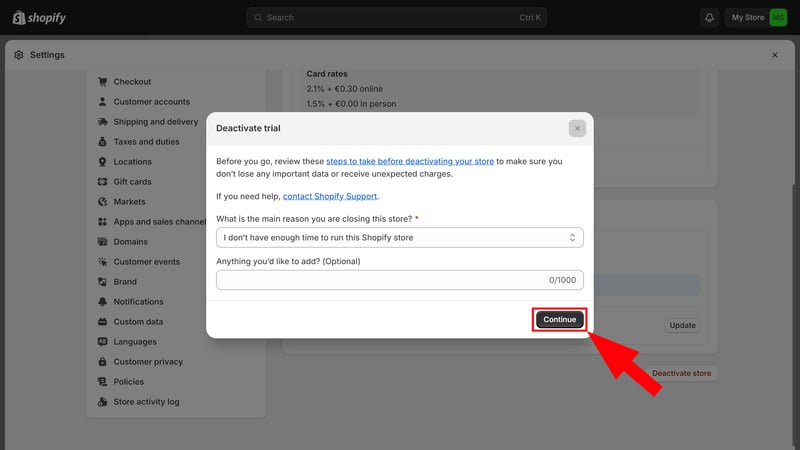Open Store activity log
800x450 pixels.
tap(146, 402)
